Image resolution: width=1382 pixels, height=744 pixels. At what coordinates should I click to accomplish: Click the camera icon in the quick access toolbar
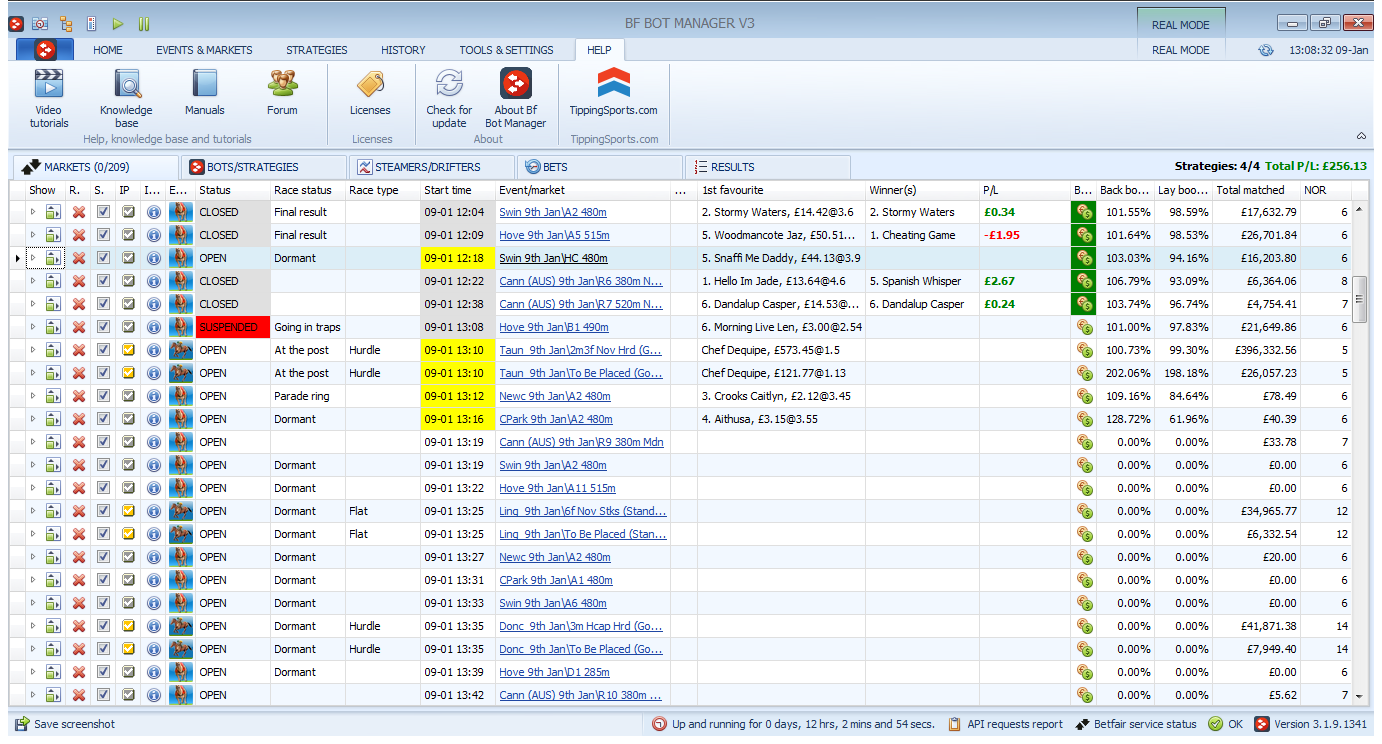pyautogui.click(x=40, y=23)
